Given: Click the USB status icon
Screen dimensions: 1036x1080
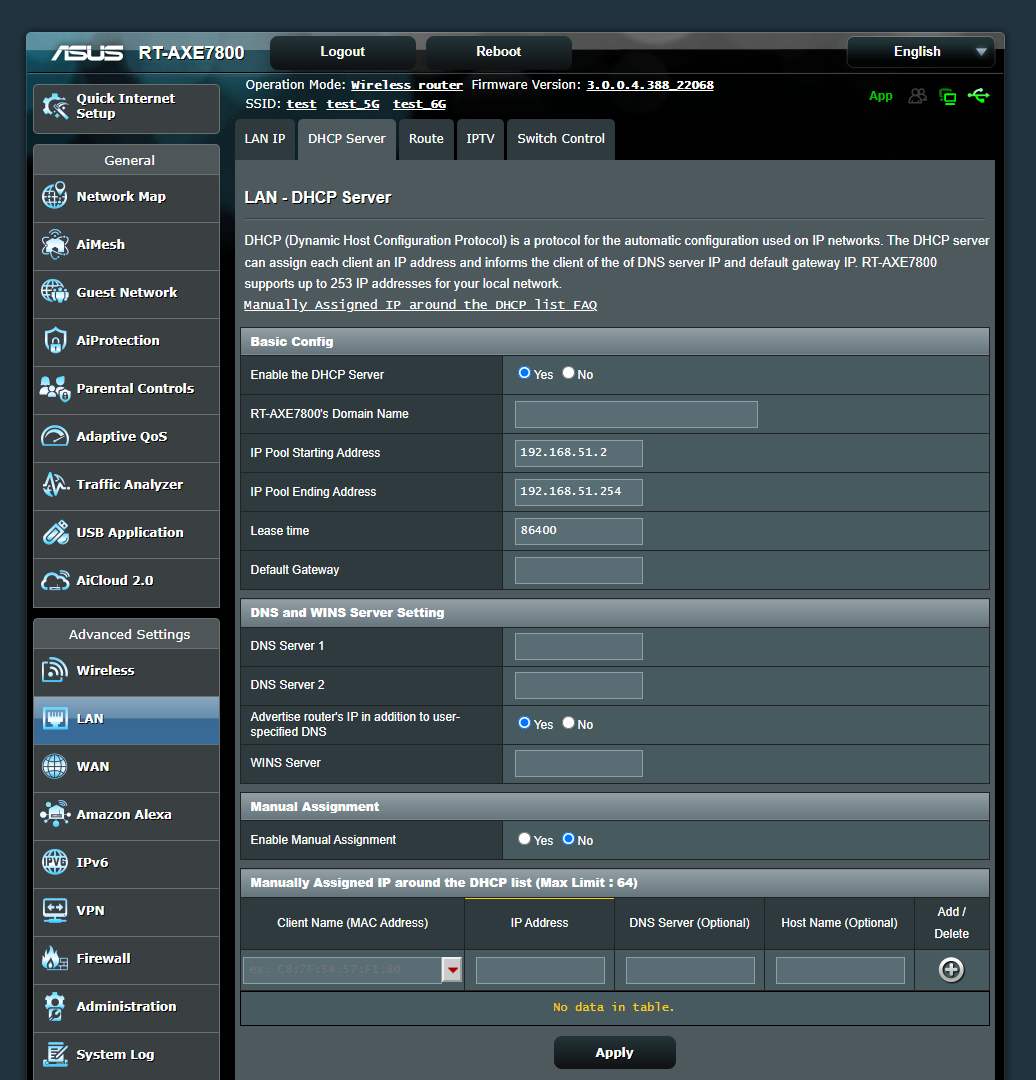Looking at the screenshot, I should pos(978,96).
